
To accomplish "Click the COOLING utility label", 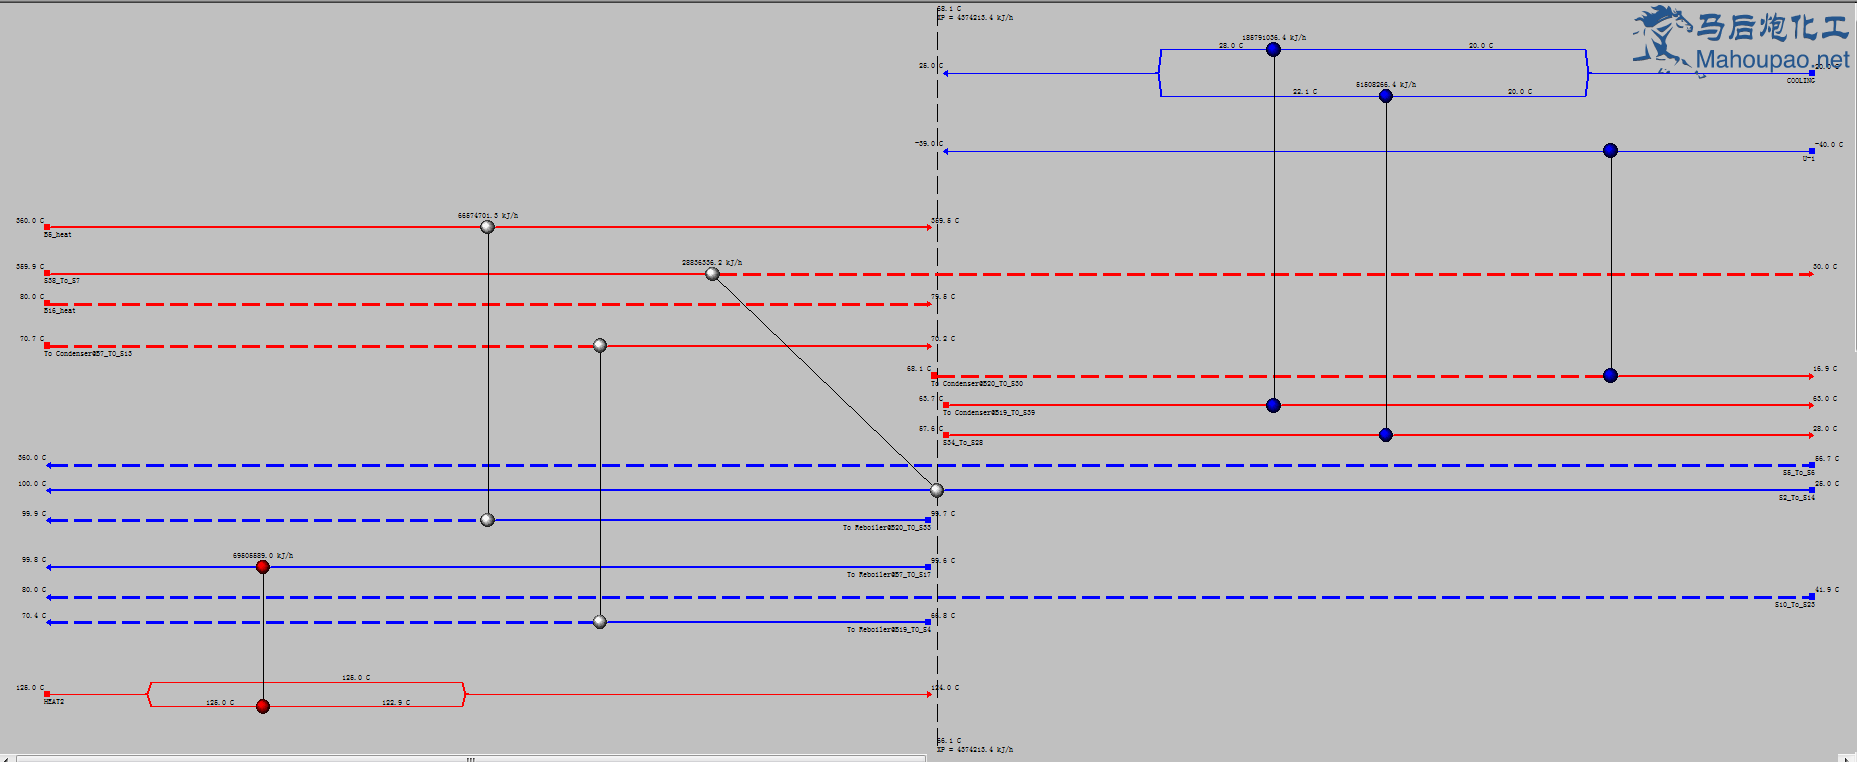I will (1801, 81).
